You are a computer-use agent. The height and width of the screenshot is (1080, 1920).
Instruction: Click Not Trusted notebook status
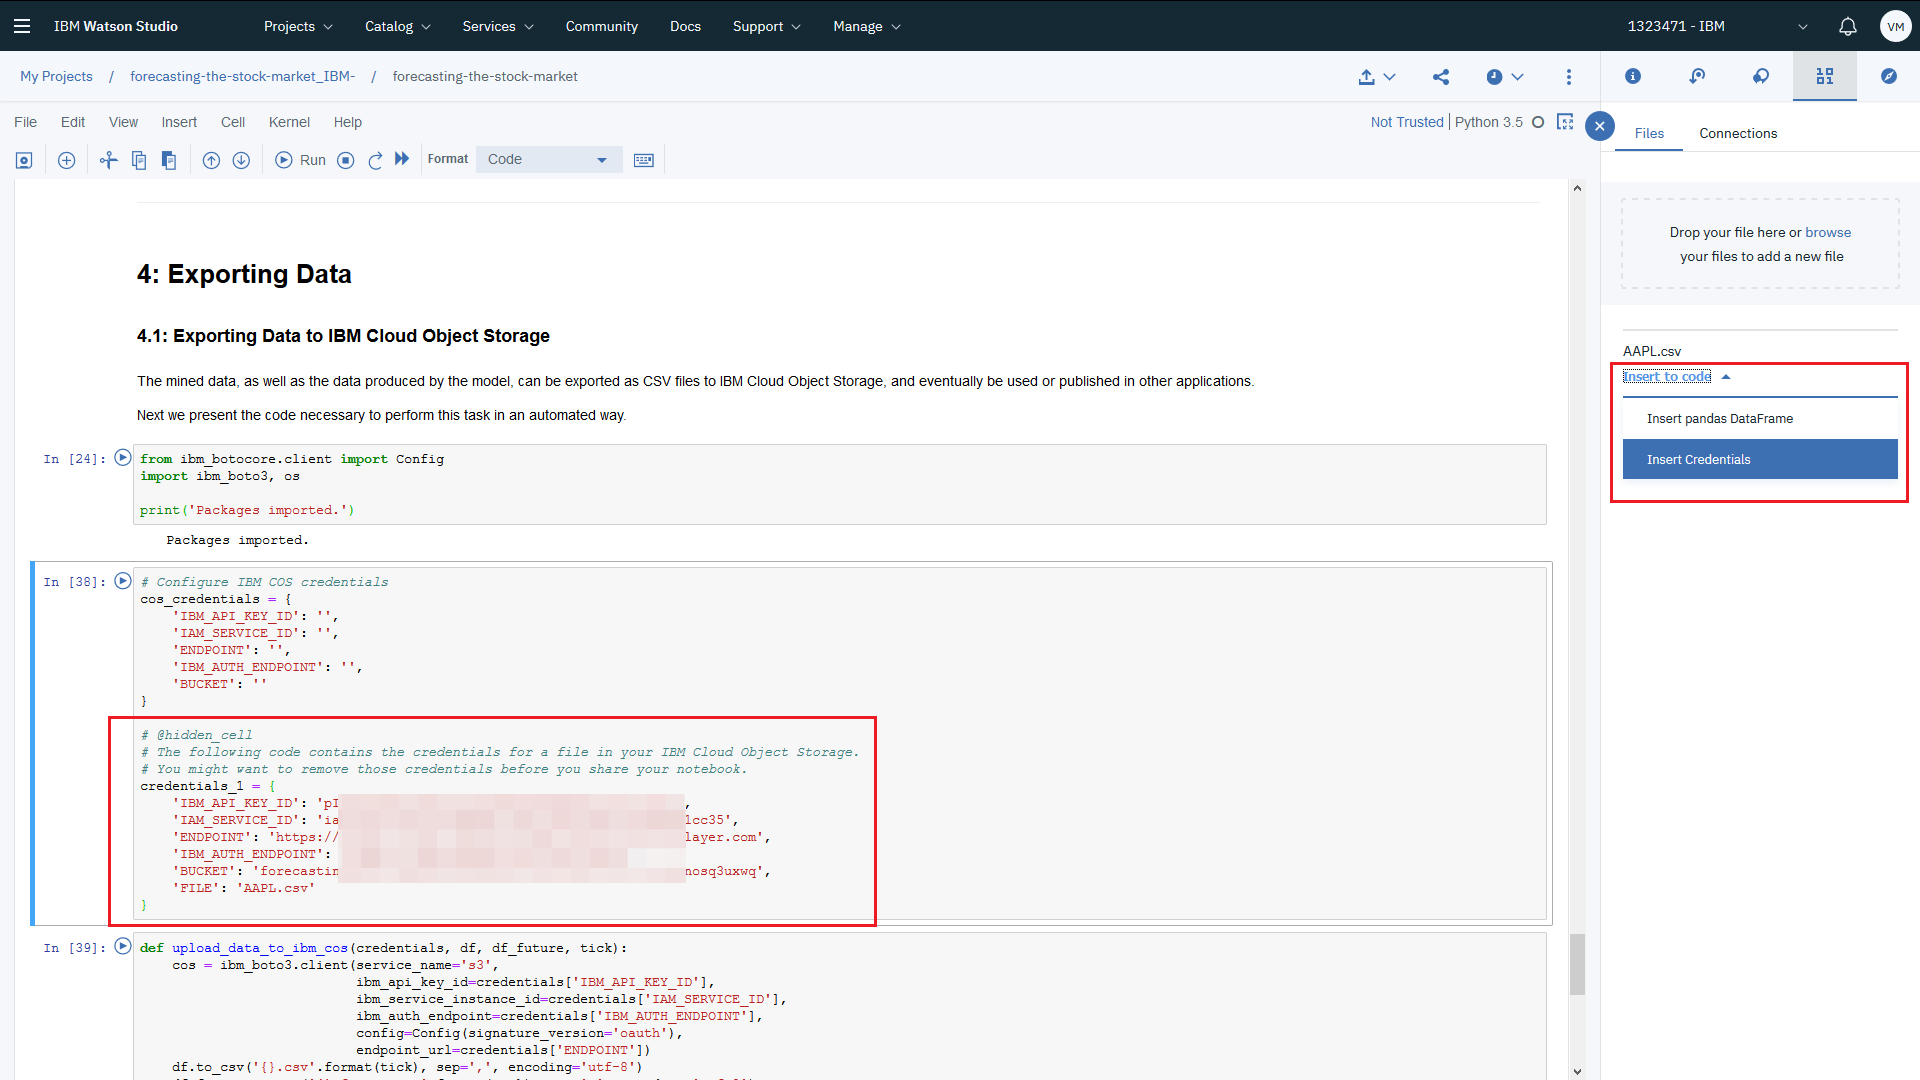pyautogui.click(x=1407, y=122)
